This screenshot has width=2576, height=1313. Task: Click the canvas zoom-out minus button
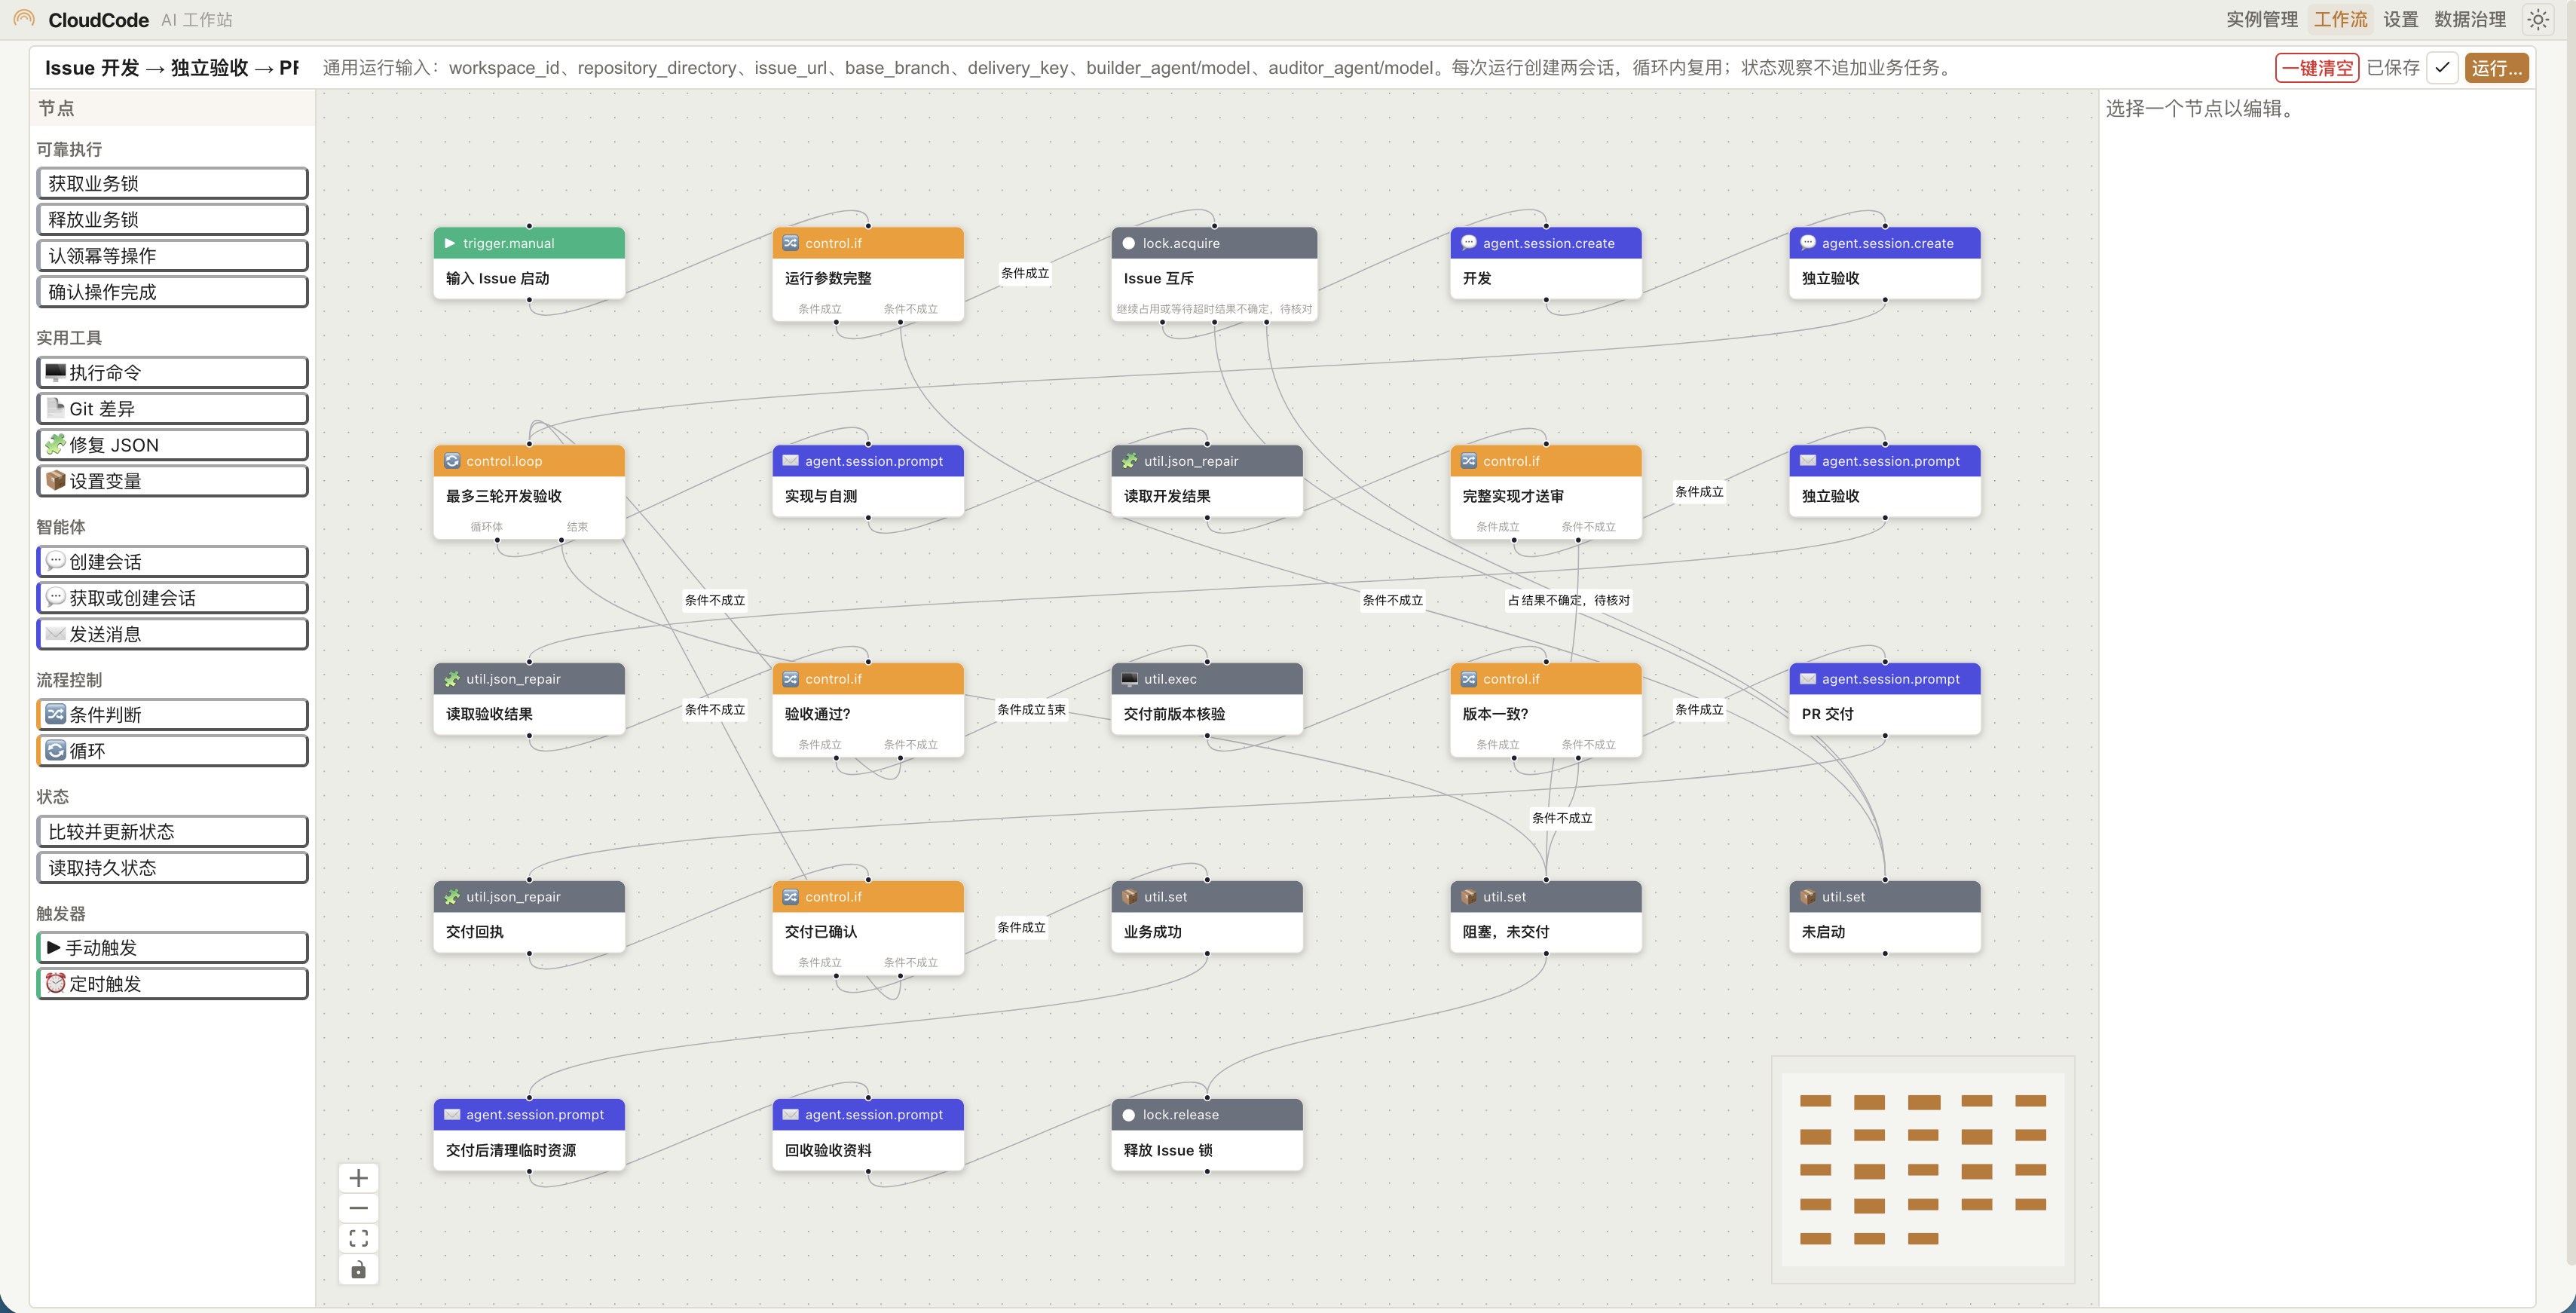tap(358, 1208)
